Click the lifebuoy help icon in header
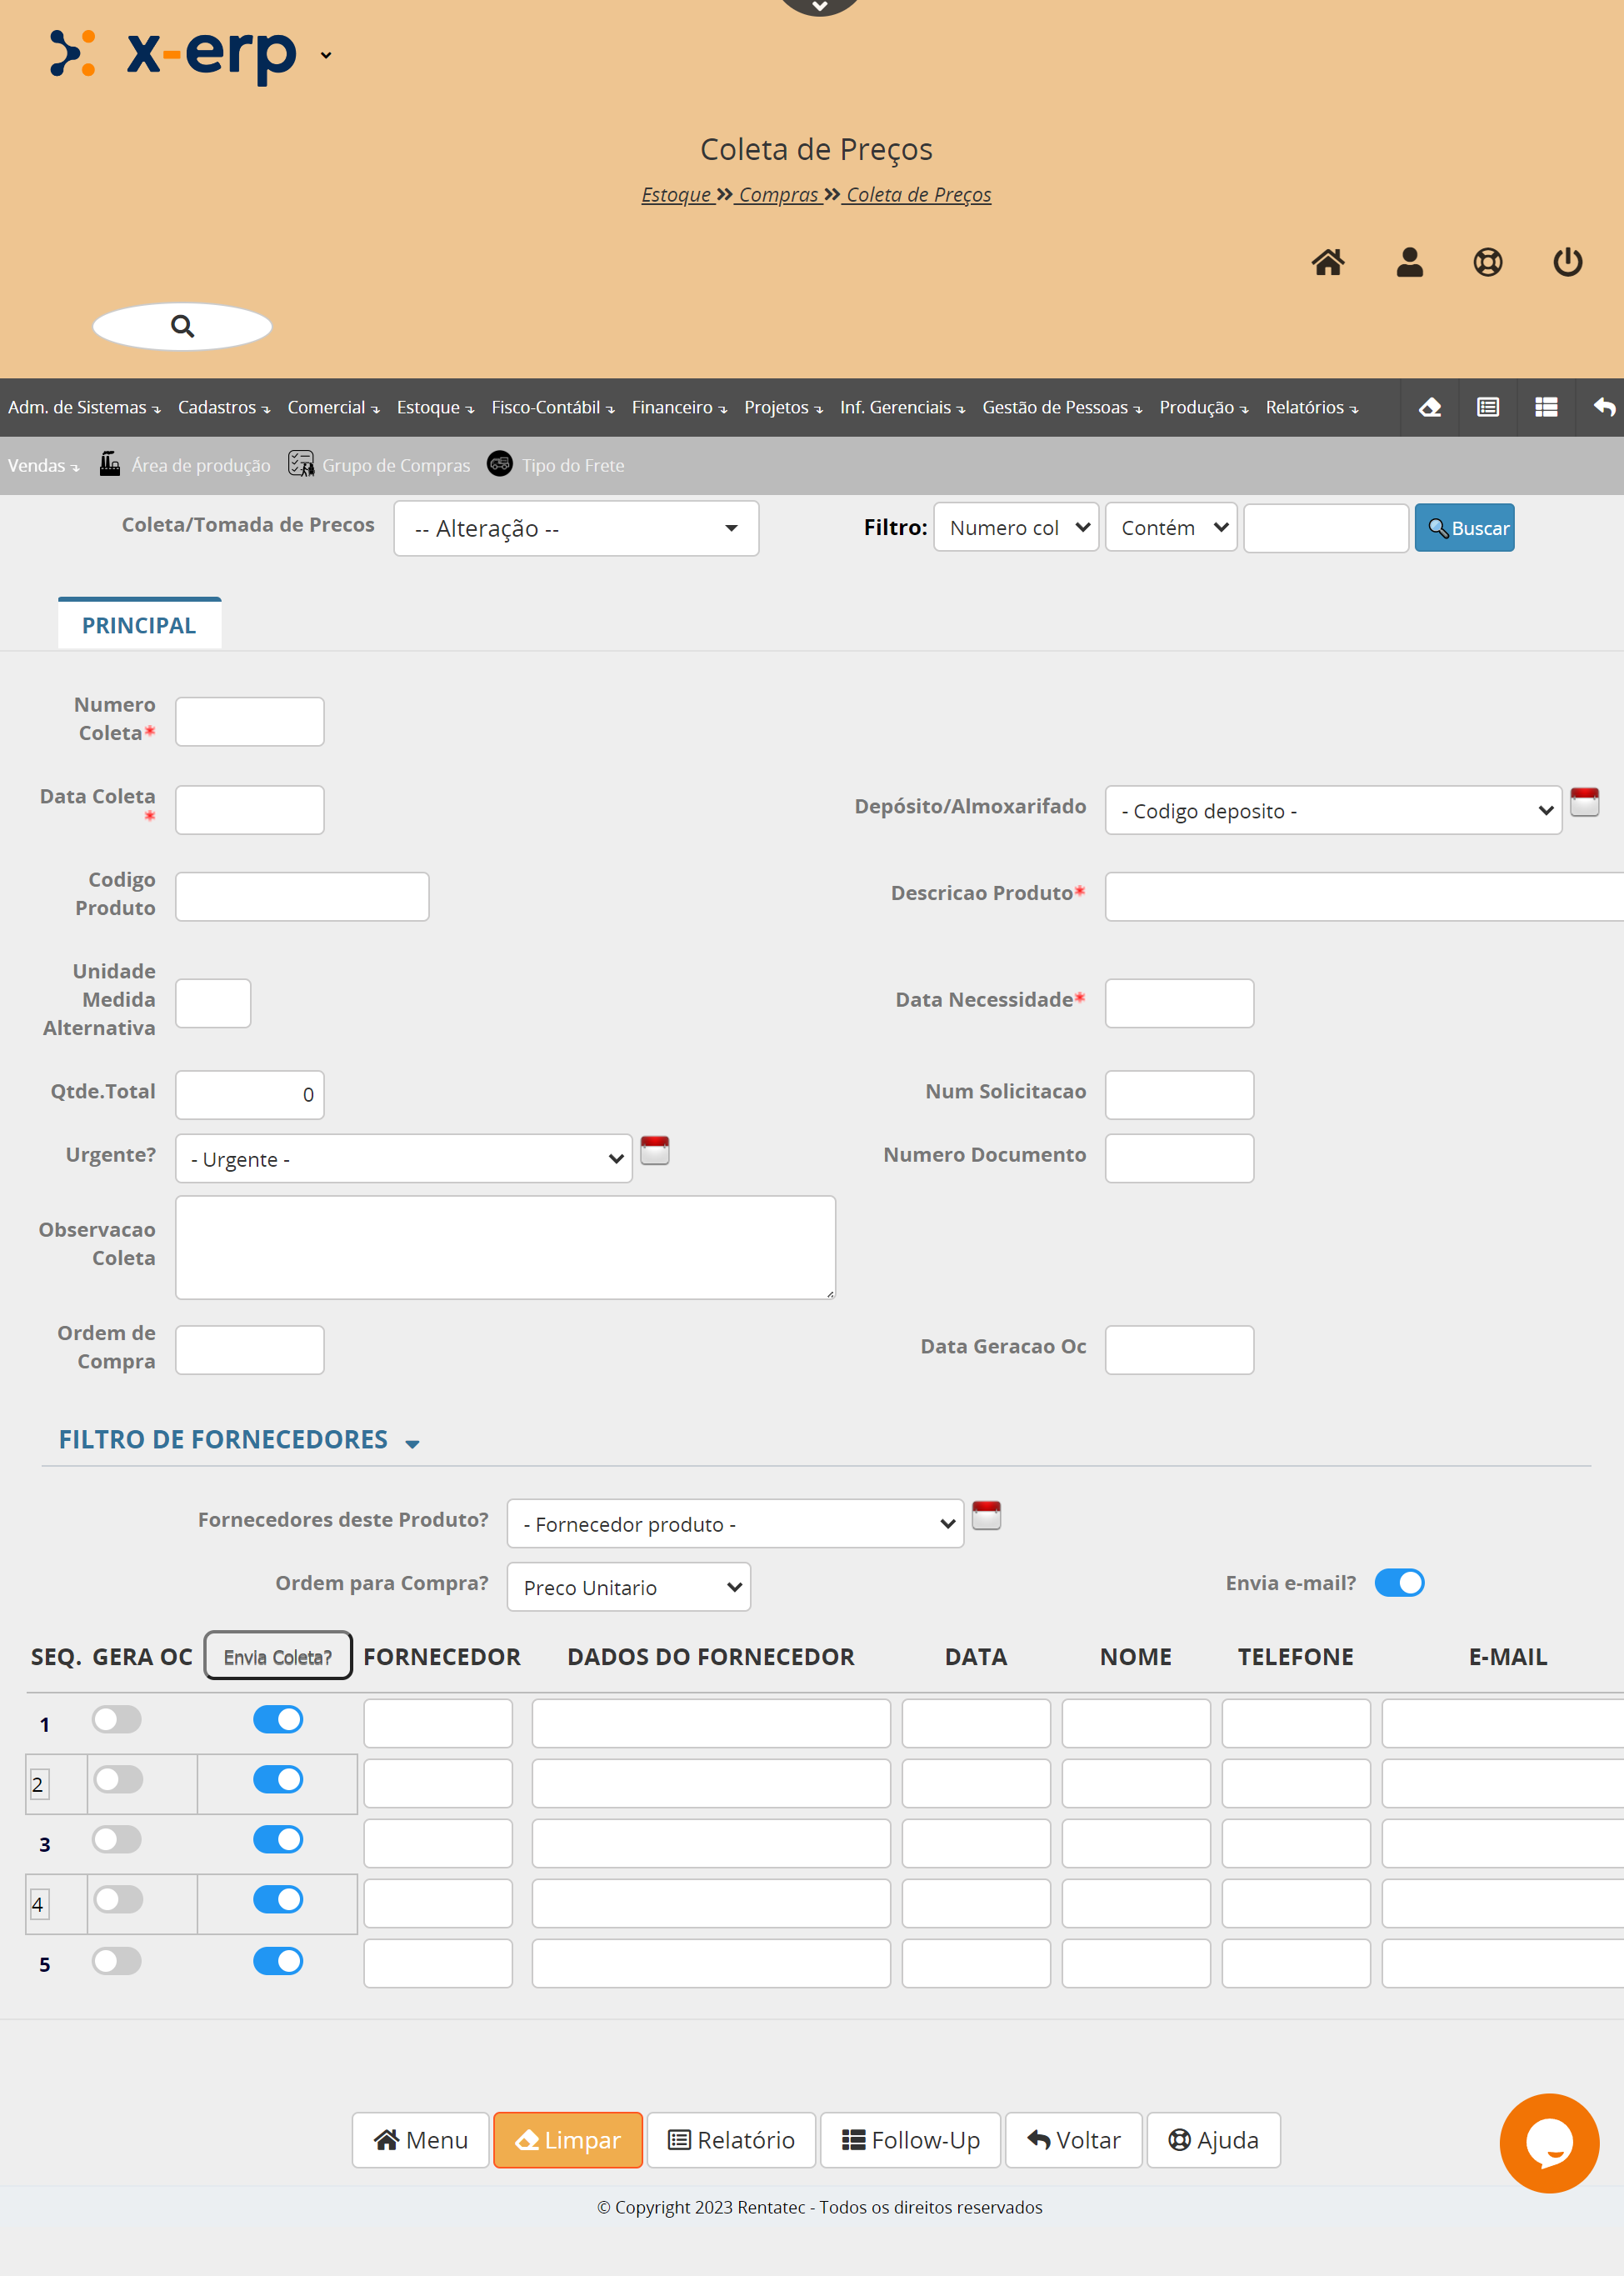1624x2276 pixels. 1487,262
